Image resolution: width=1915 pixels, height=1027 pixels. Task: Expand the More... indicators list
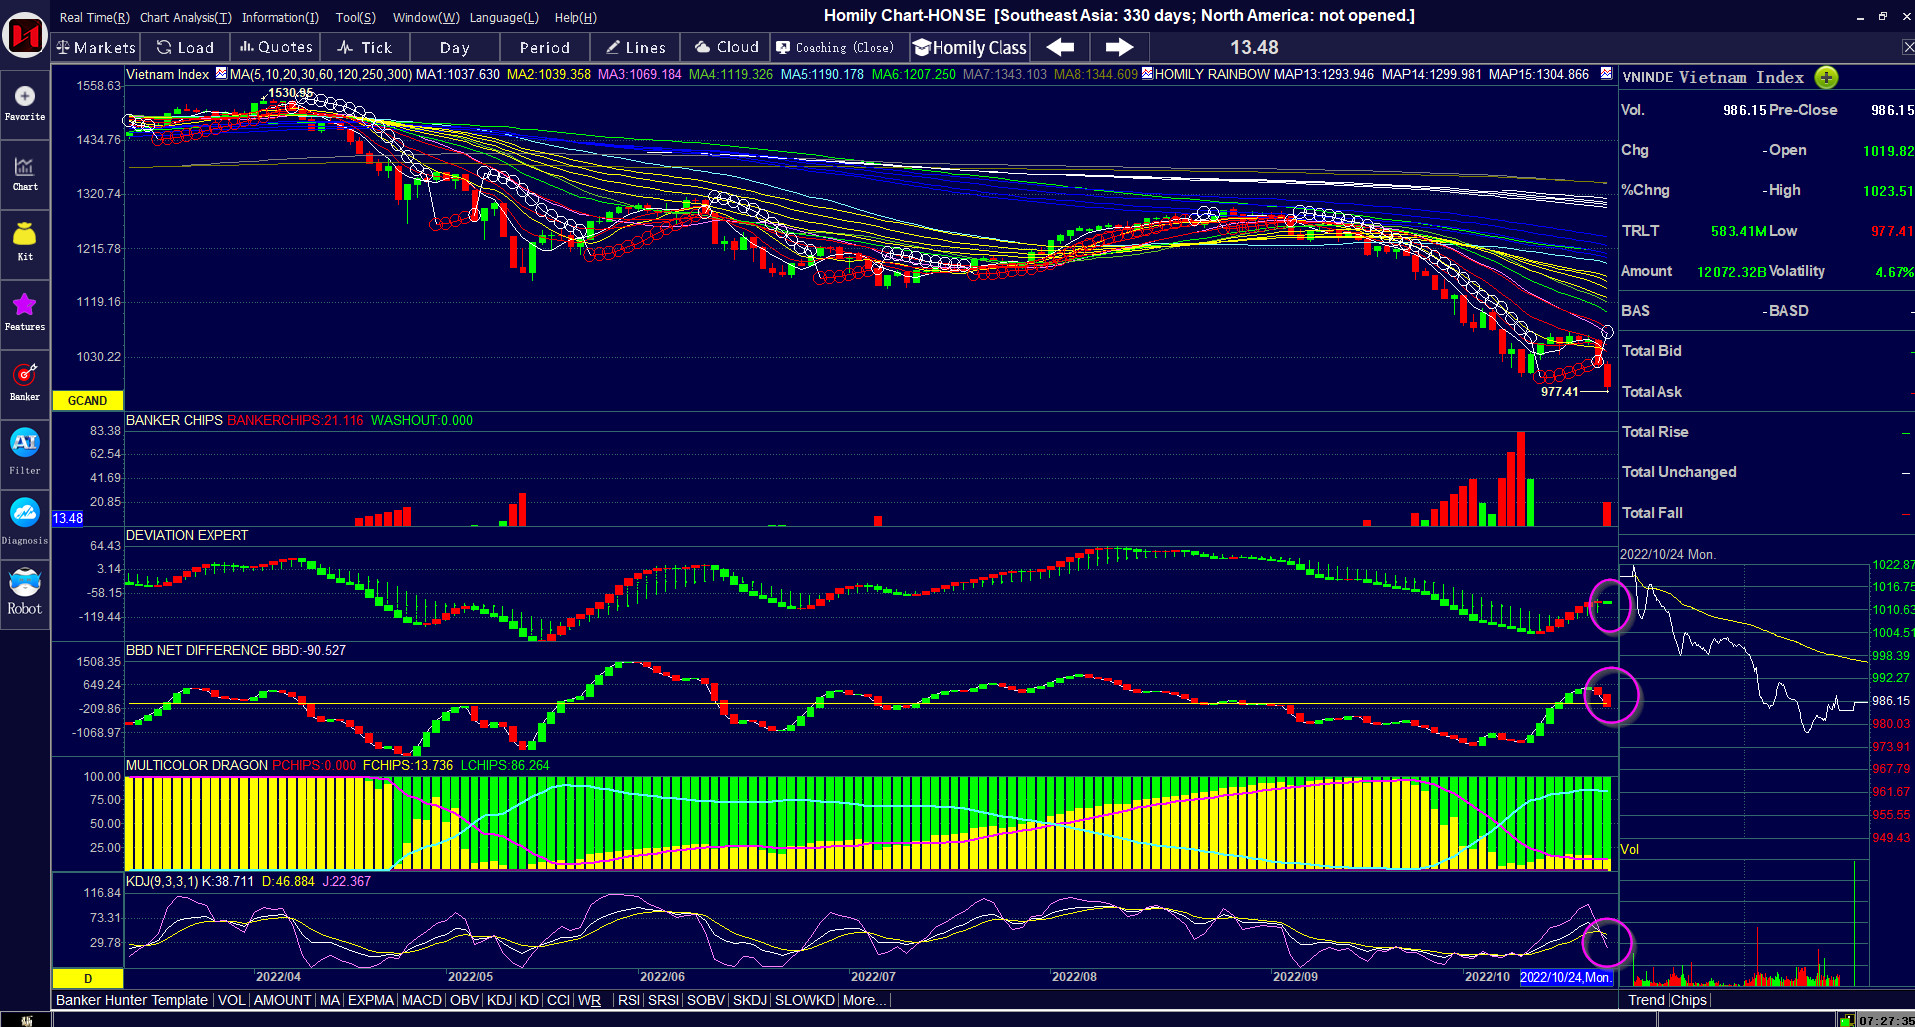coord(864,1000)
